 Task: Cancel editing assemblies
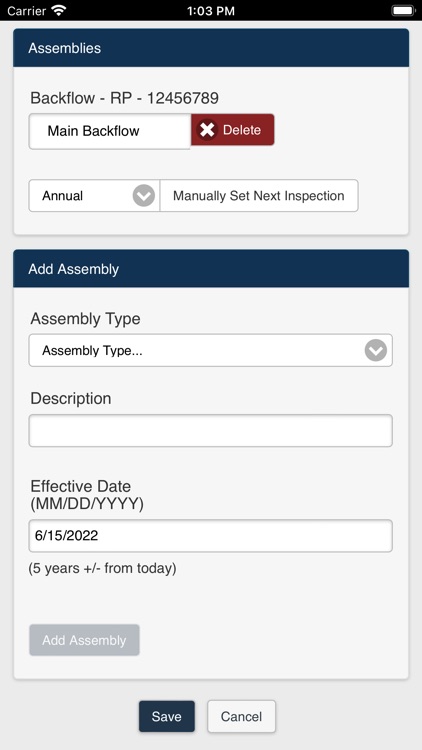pos(241,716)
